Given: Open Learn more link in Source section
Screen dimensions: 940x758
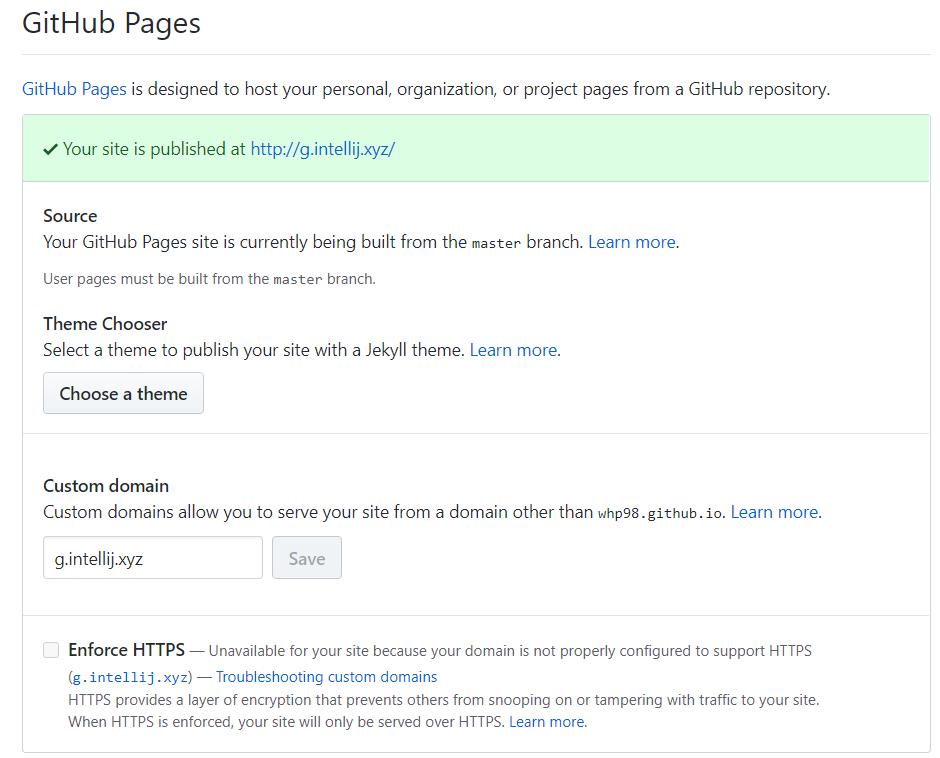Looking at the screenshot, I should coord(632,242).
